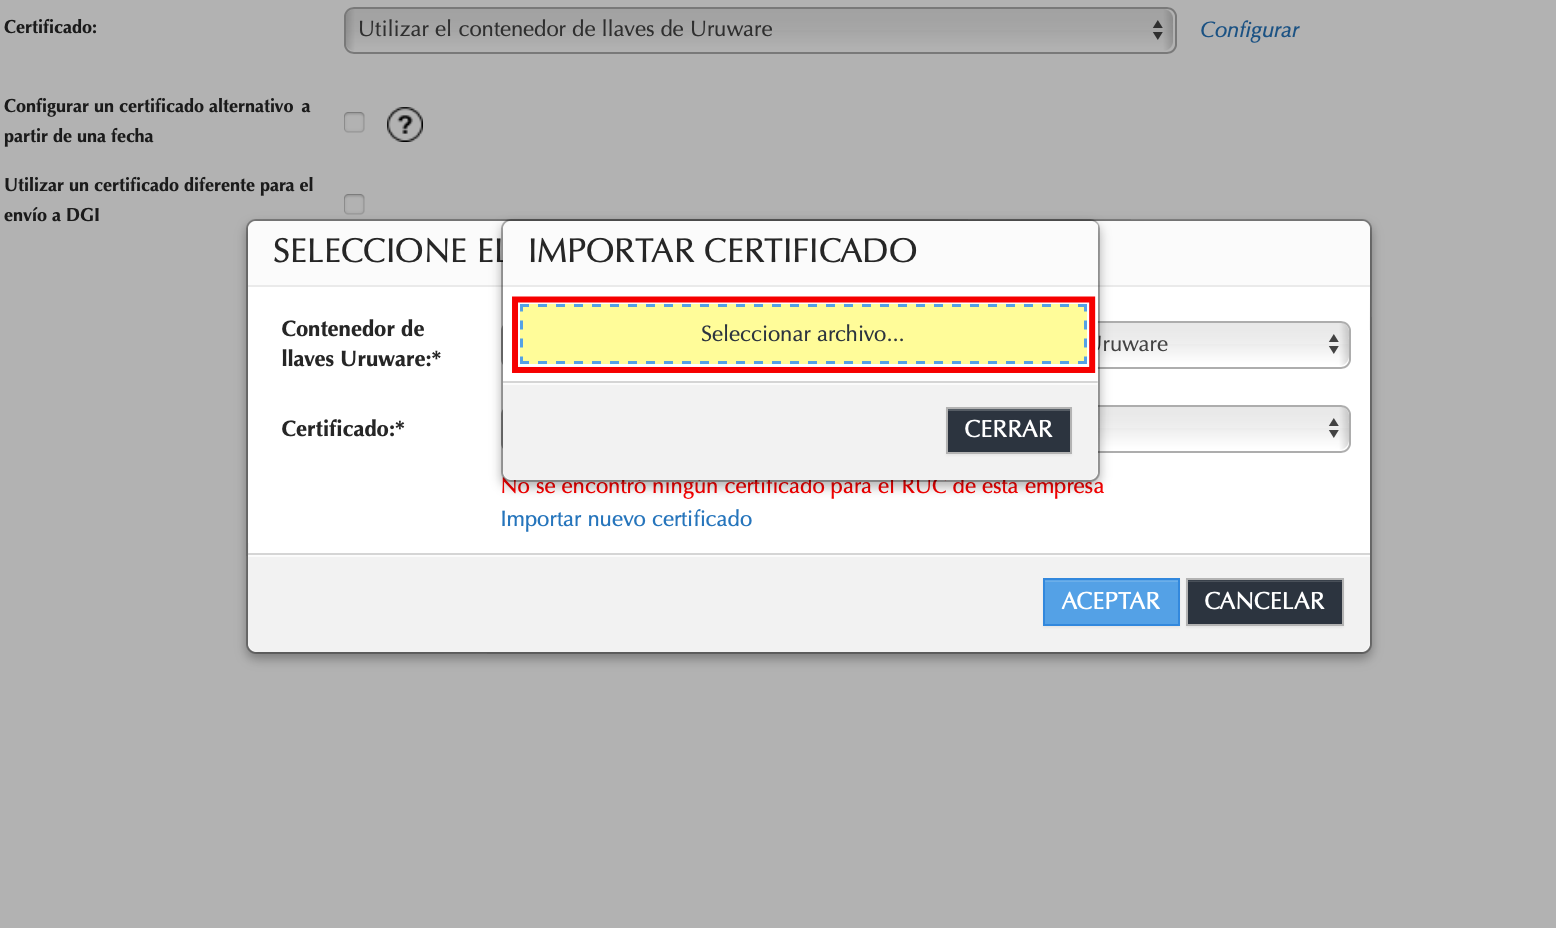Click the up-down arrows on Uruware selector

click(1332, 344)
